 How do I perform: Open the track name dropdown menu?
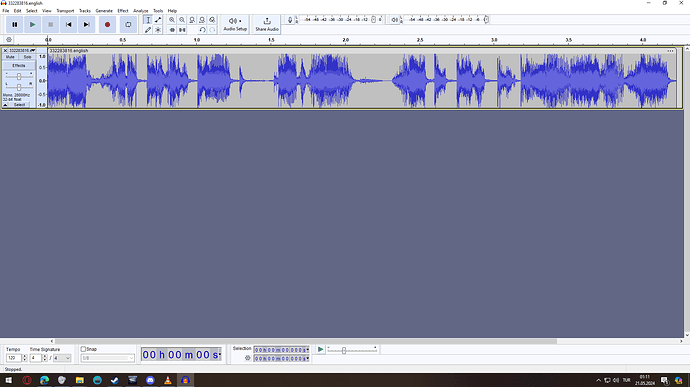22,51
